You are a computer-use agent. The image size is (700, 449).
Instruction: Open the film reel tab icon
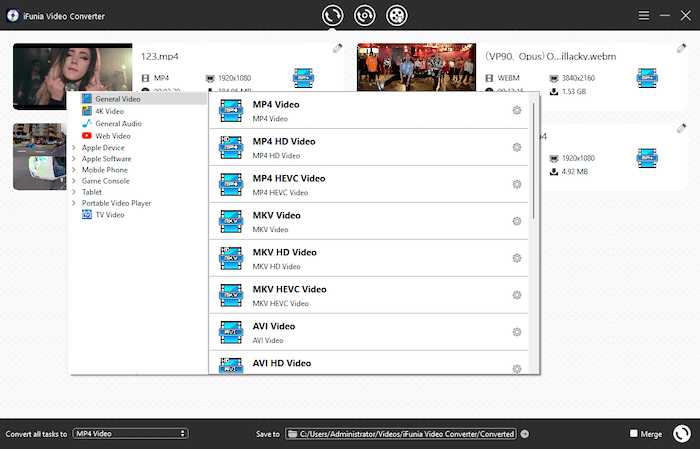397,15
